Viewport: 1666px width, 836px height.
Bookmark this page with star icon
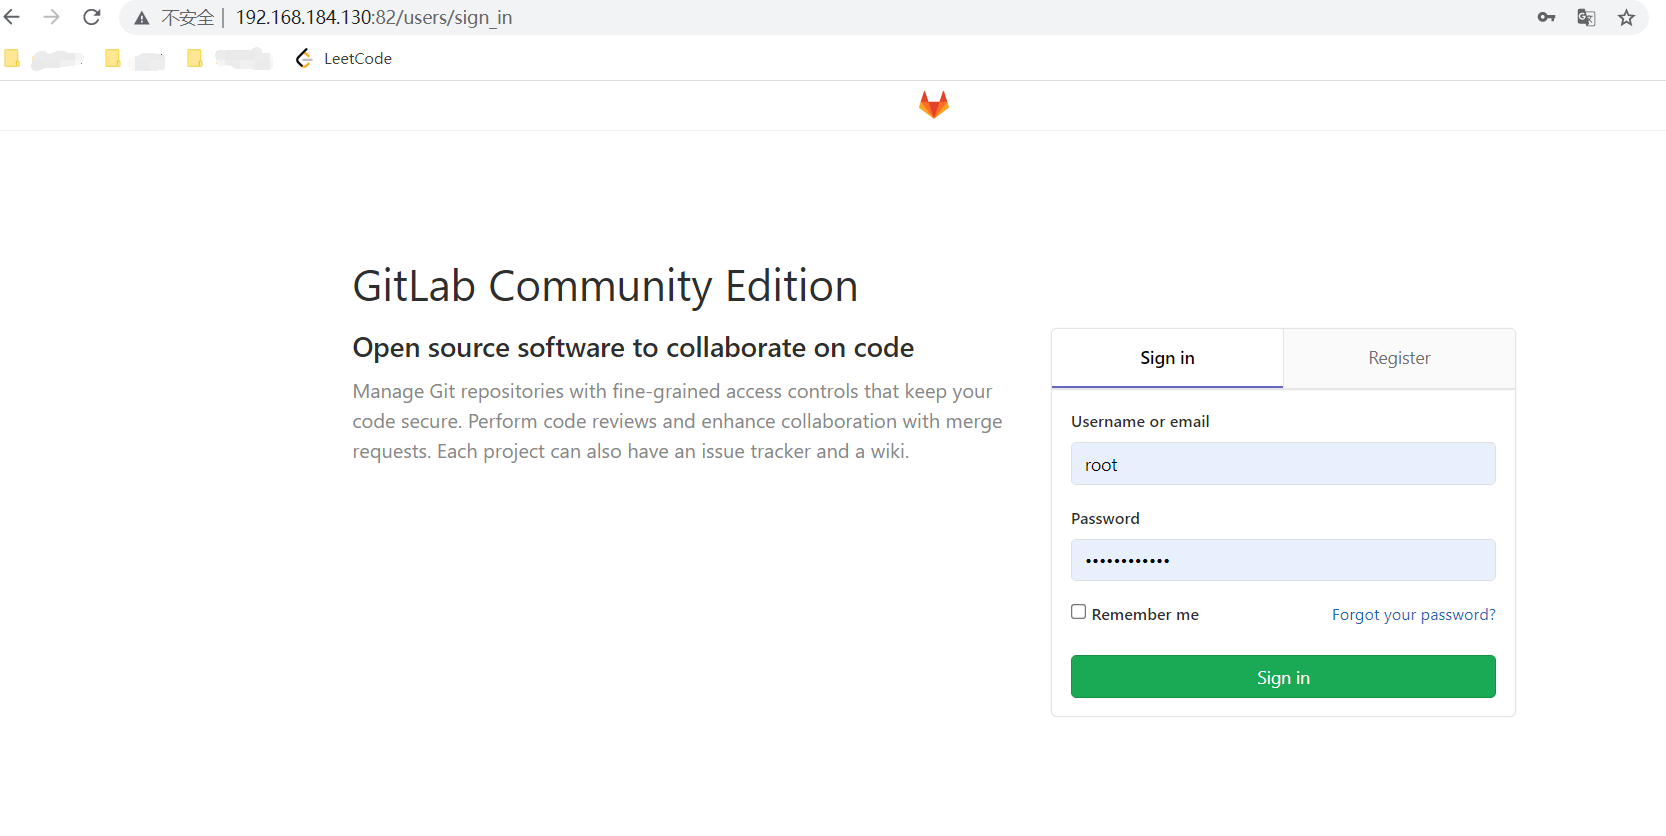pyautogui.click(x=1627, y=17)
